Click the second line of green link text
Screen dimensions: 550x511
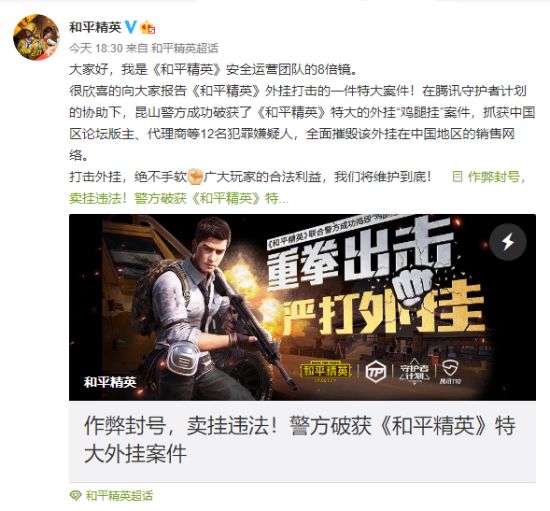tap(179, 199)
